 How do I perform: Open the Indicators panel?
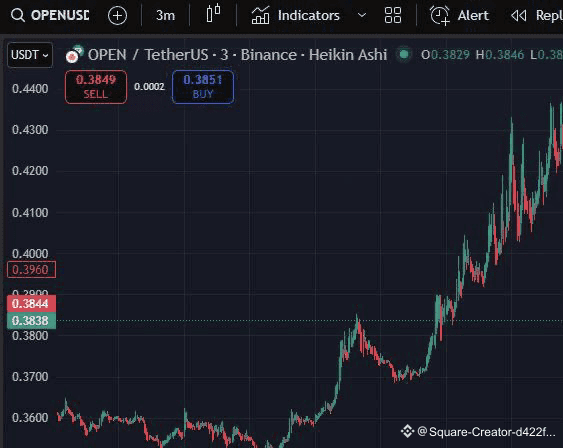[x=296, y=15]
